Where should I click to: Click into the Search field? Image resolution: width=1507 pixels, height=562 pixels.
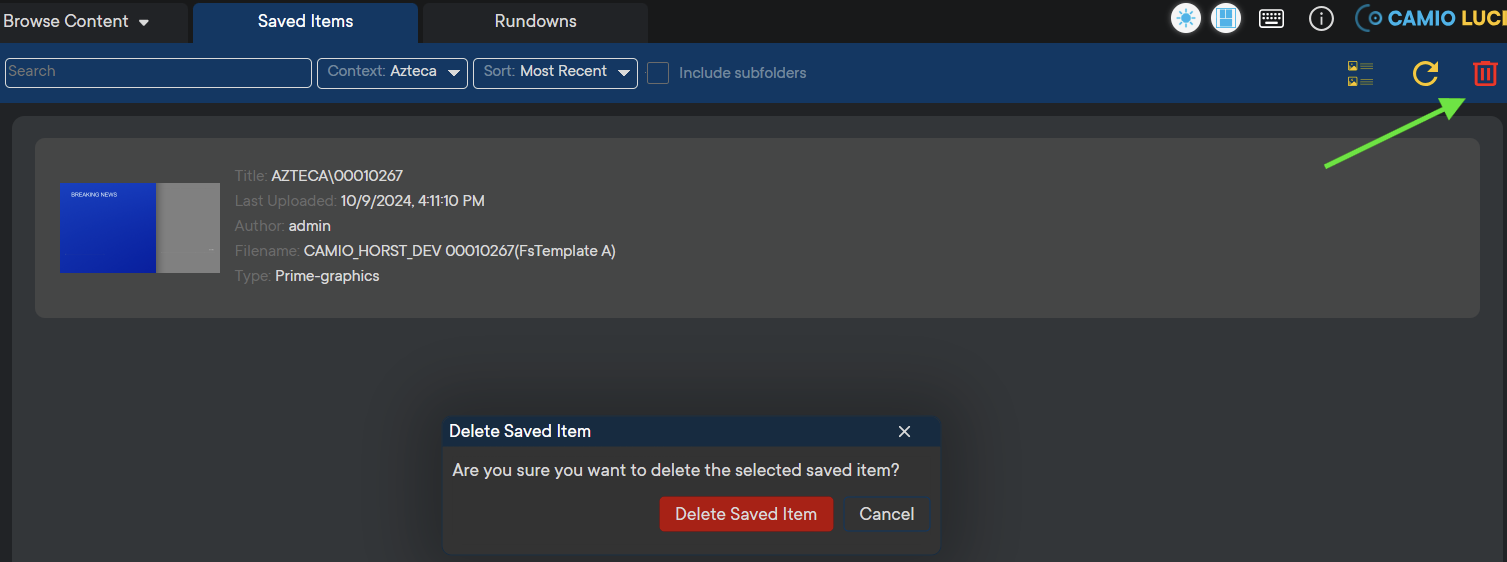(x=158, y=72)
